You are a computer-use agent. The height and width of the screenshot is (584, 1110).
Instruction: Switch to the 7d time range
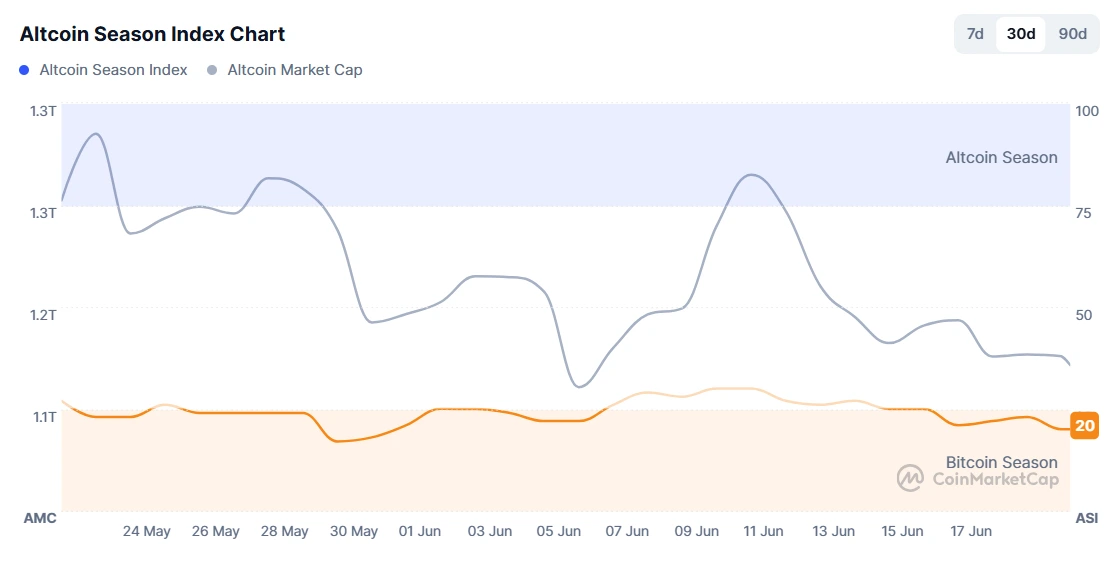coord(975,34)
